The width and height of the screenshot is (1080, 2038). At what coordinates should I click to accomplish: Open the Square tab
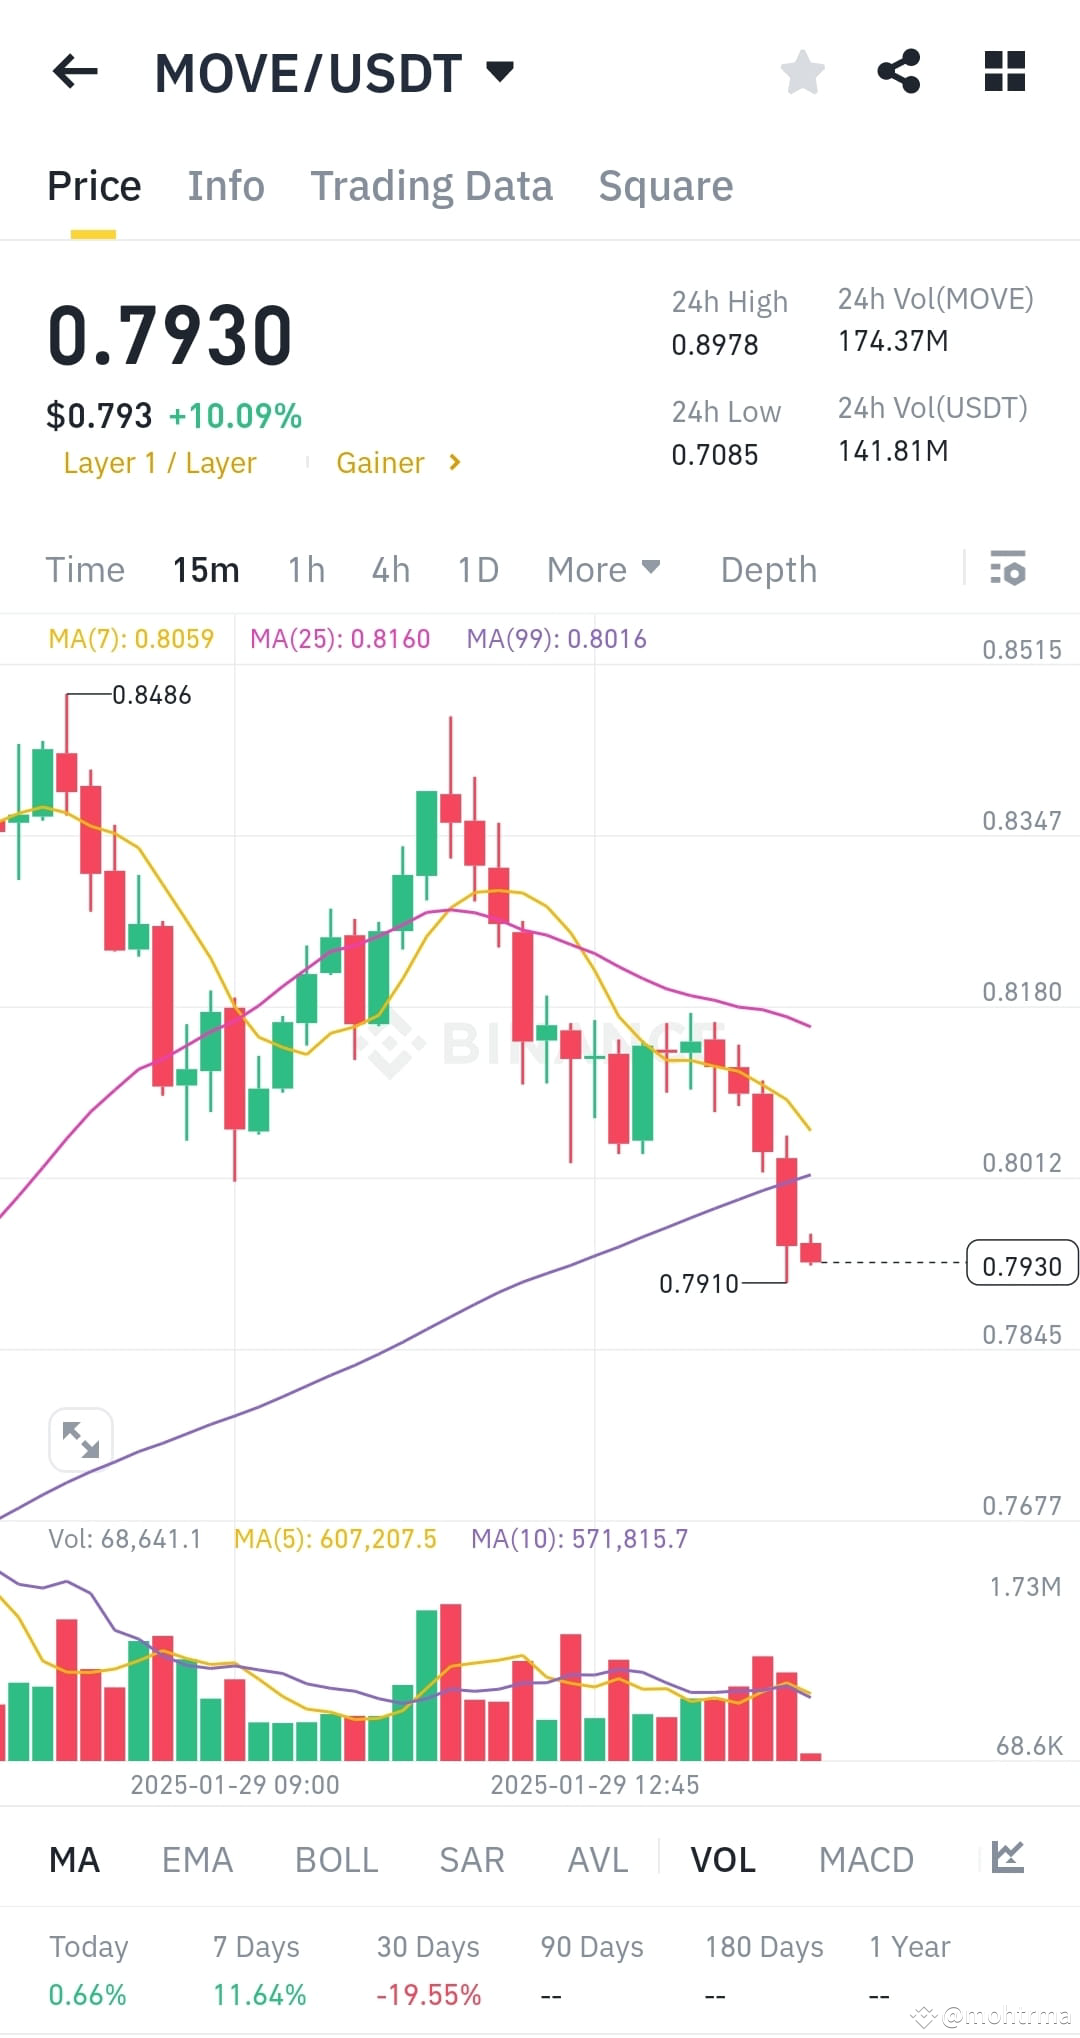[665, 186]
